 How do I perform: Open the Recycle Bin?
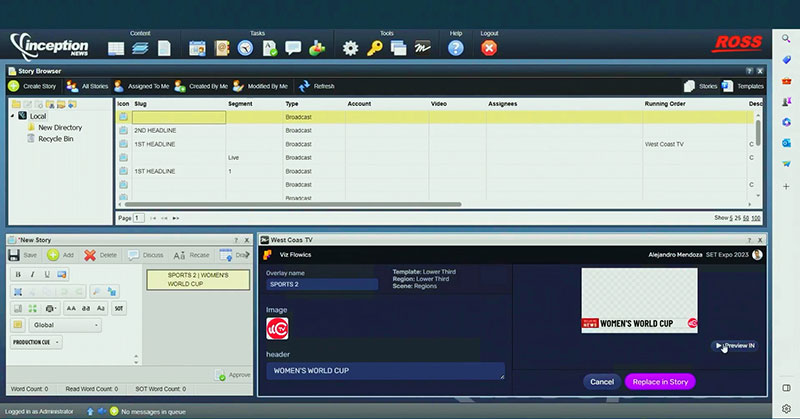(x=50, y=139)
